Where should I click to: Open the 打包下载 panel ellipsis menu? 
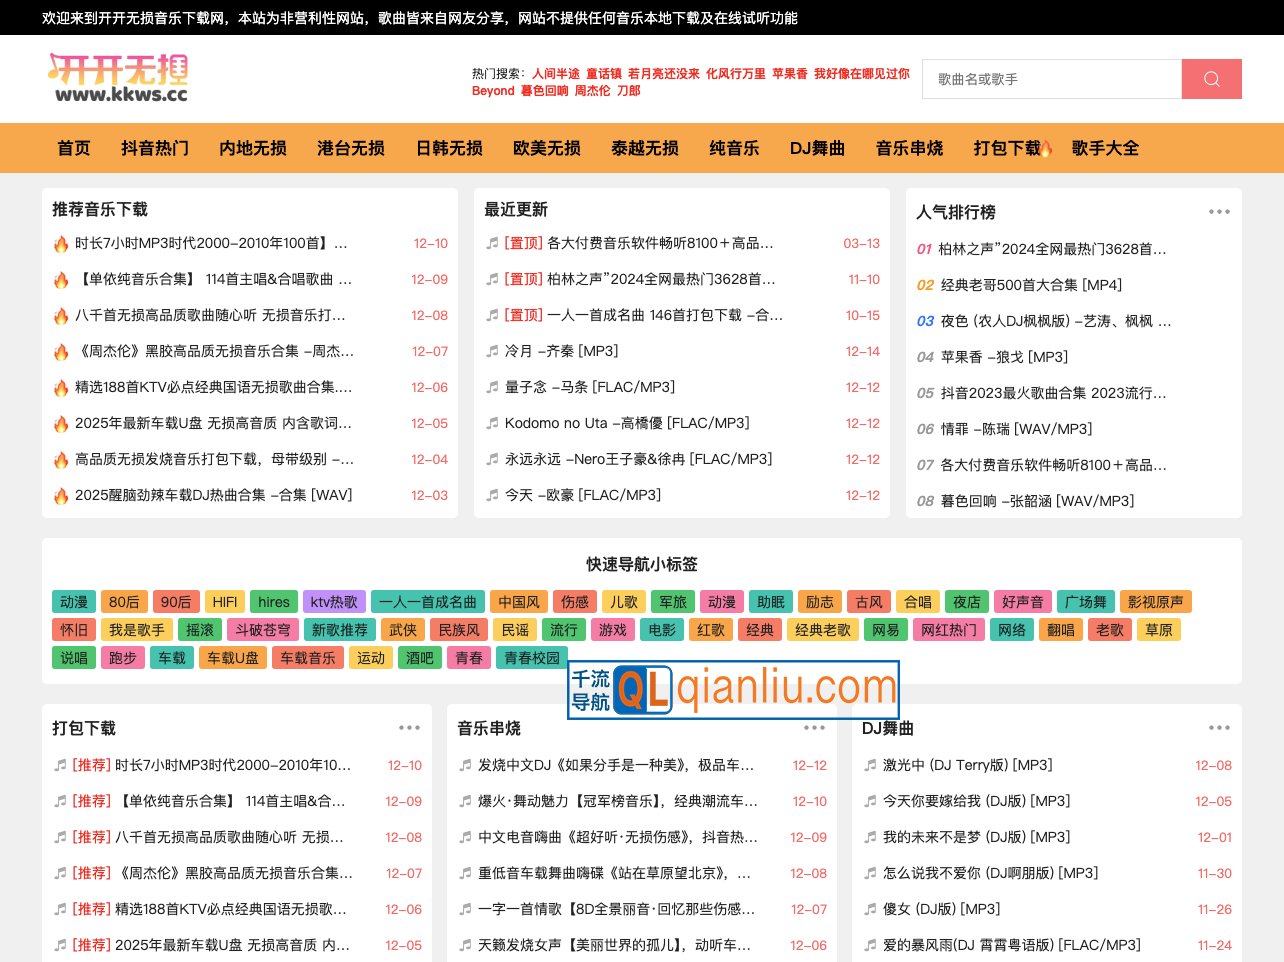409,727
